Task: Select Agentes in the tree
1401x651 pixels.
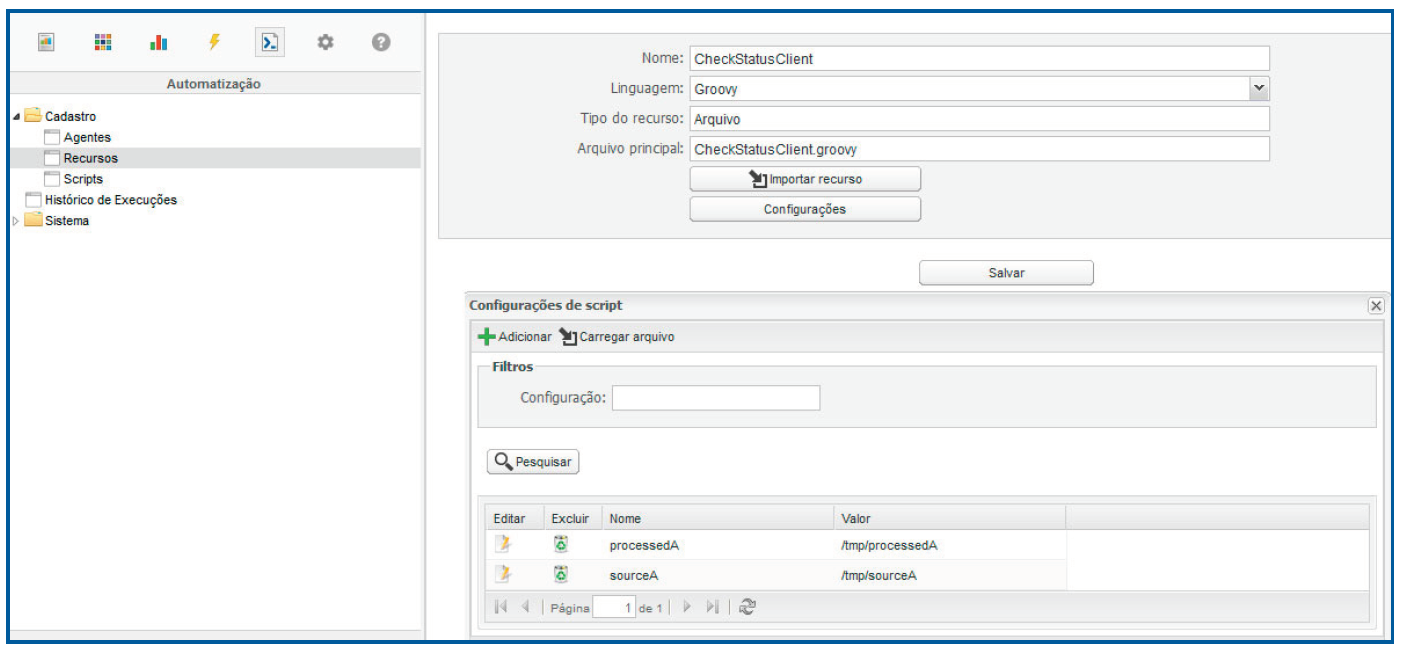Action: (x=87, y=137)
